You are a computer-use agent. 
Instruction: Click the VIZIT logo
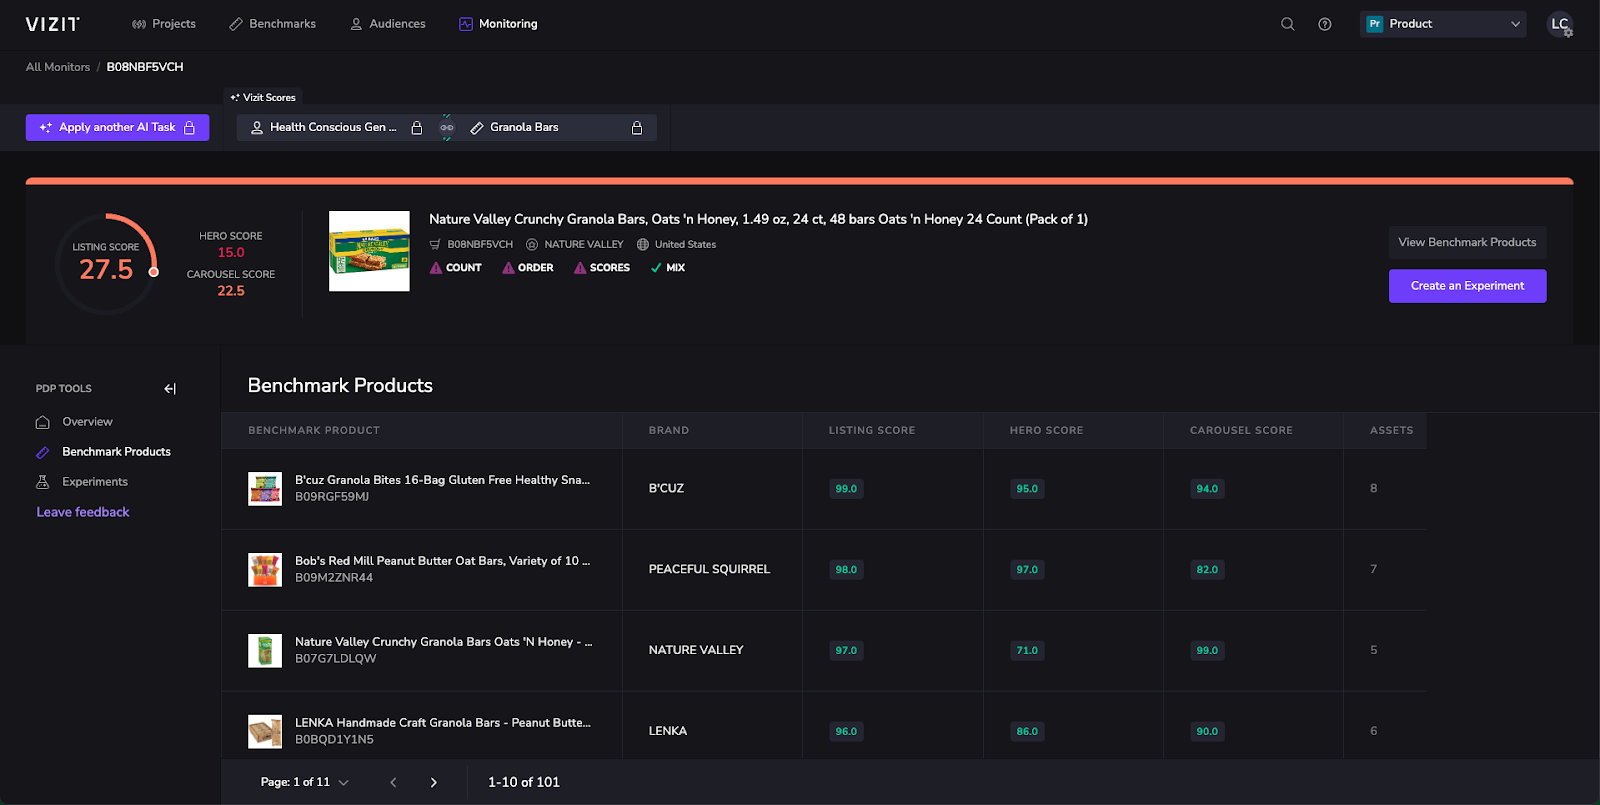[52, 24]
